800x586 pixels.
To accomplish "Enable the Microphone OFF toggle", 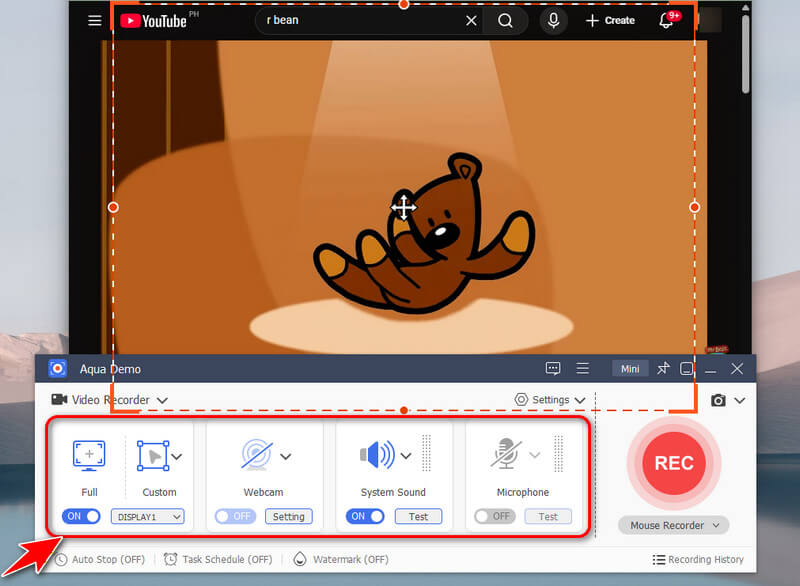I will (x=494, y=517).
